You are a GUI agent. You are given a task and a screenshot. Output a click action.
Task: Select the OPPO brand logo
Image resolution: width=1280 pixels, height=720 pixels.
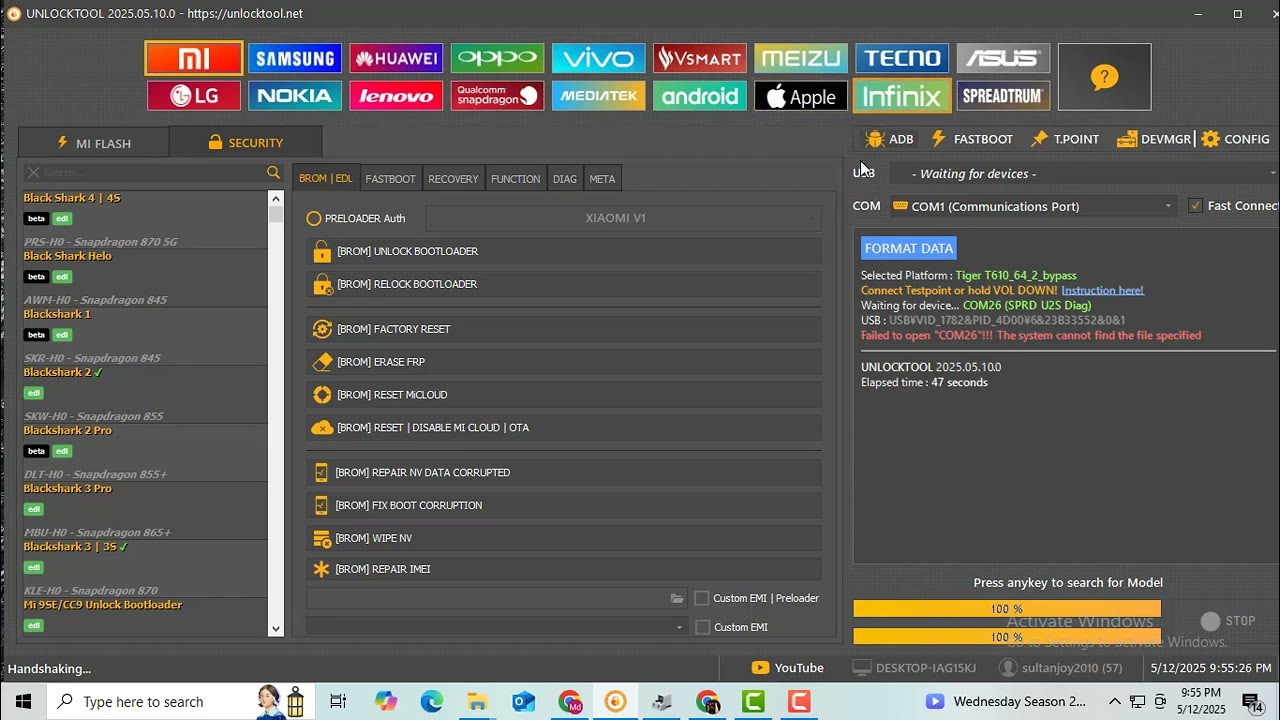[x=497, y=58]
